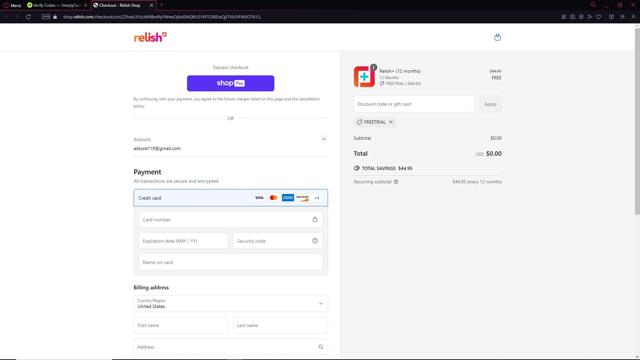Click the Visa card logo

point(259,198)
